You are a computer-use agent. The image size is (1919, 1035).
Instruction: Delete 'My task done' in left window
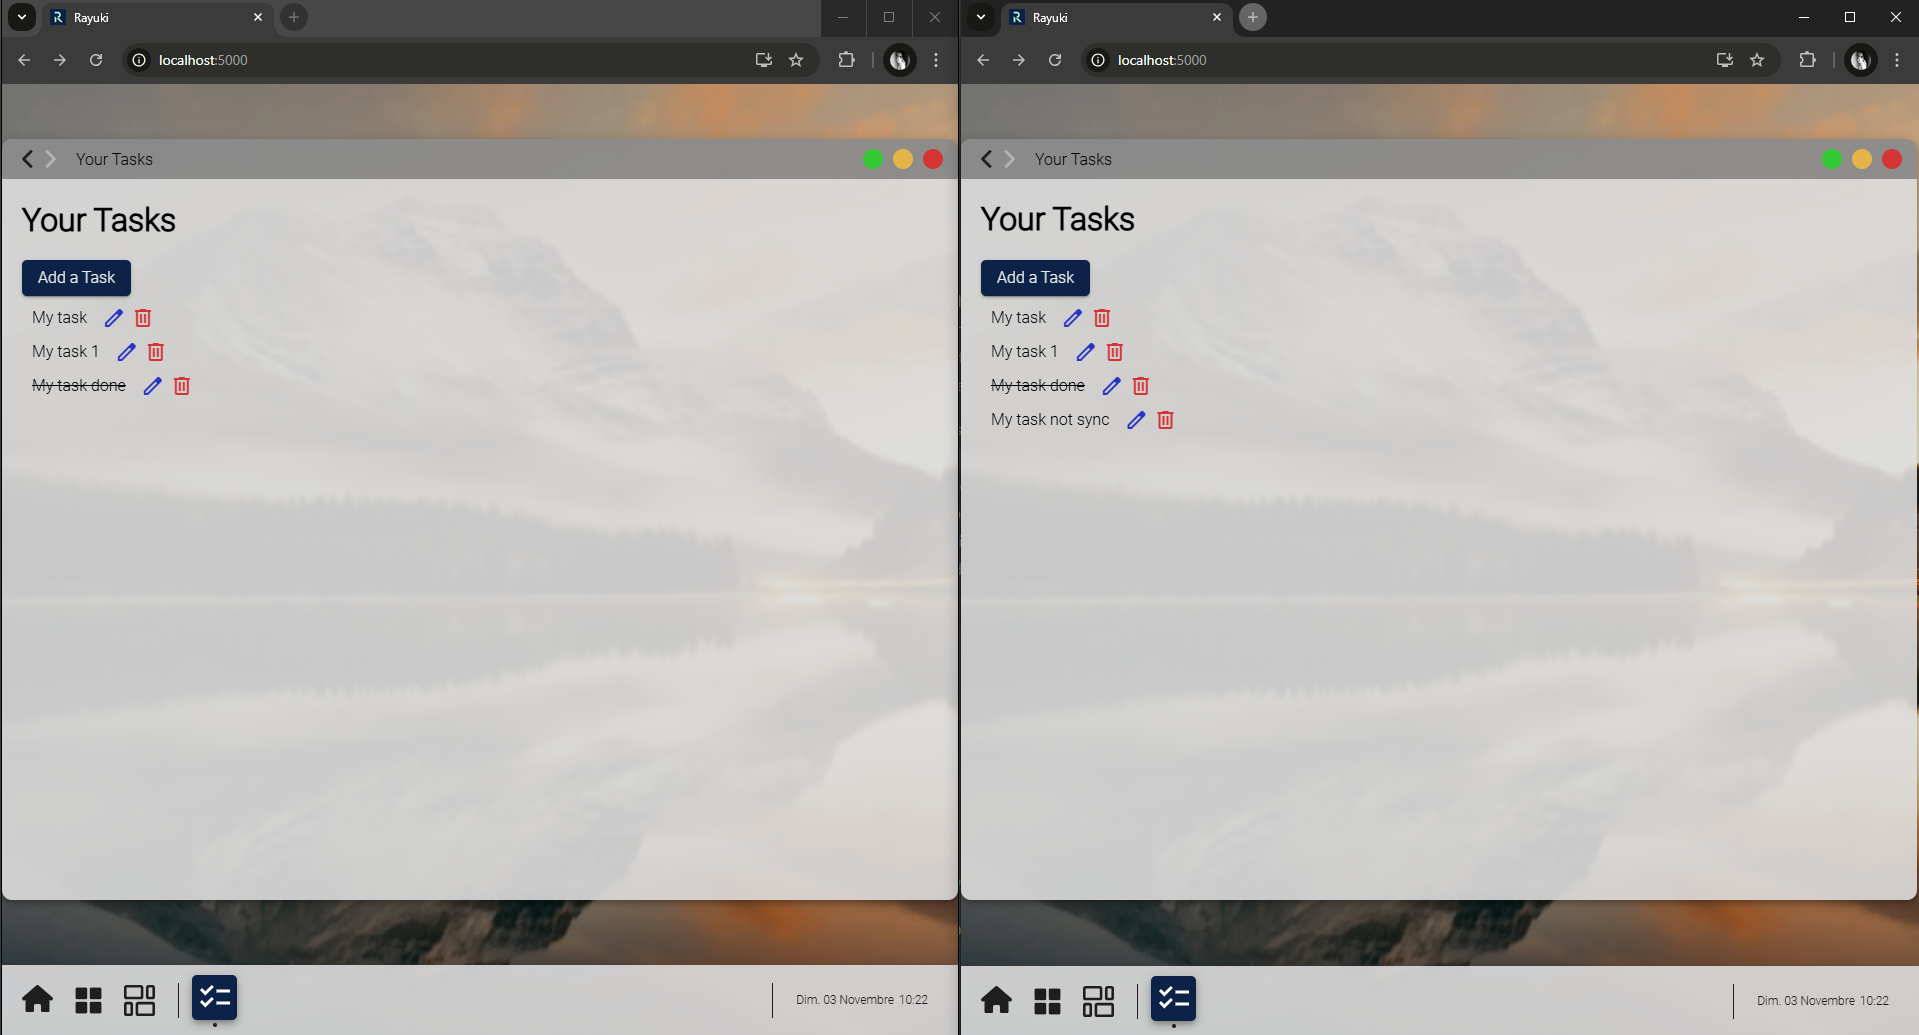pos(182,386)
